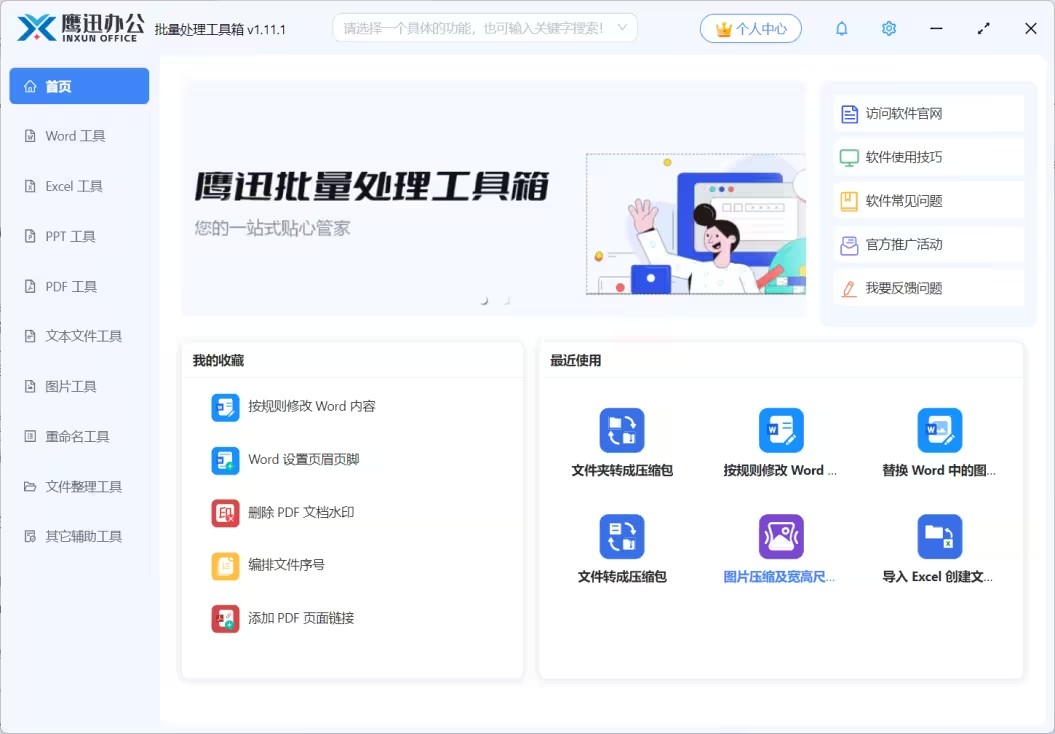Viewport: 1055px width, 734px height.
Task: Open the 替换 Word 中的图 tool icon
Action: point(939,429)
